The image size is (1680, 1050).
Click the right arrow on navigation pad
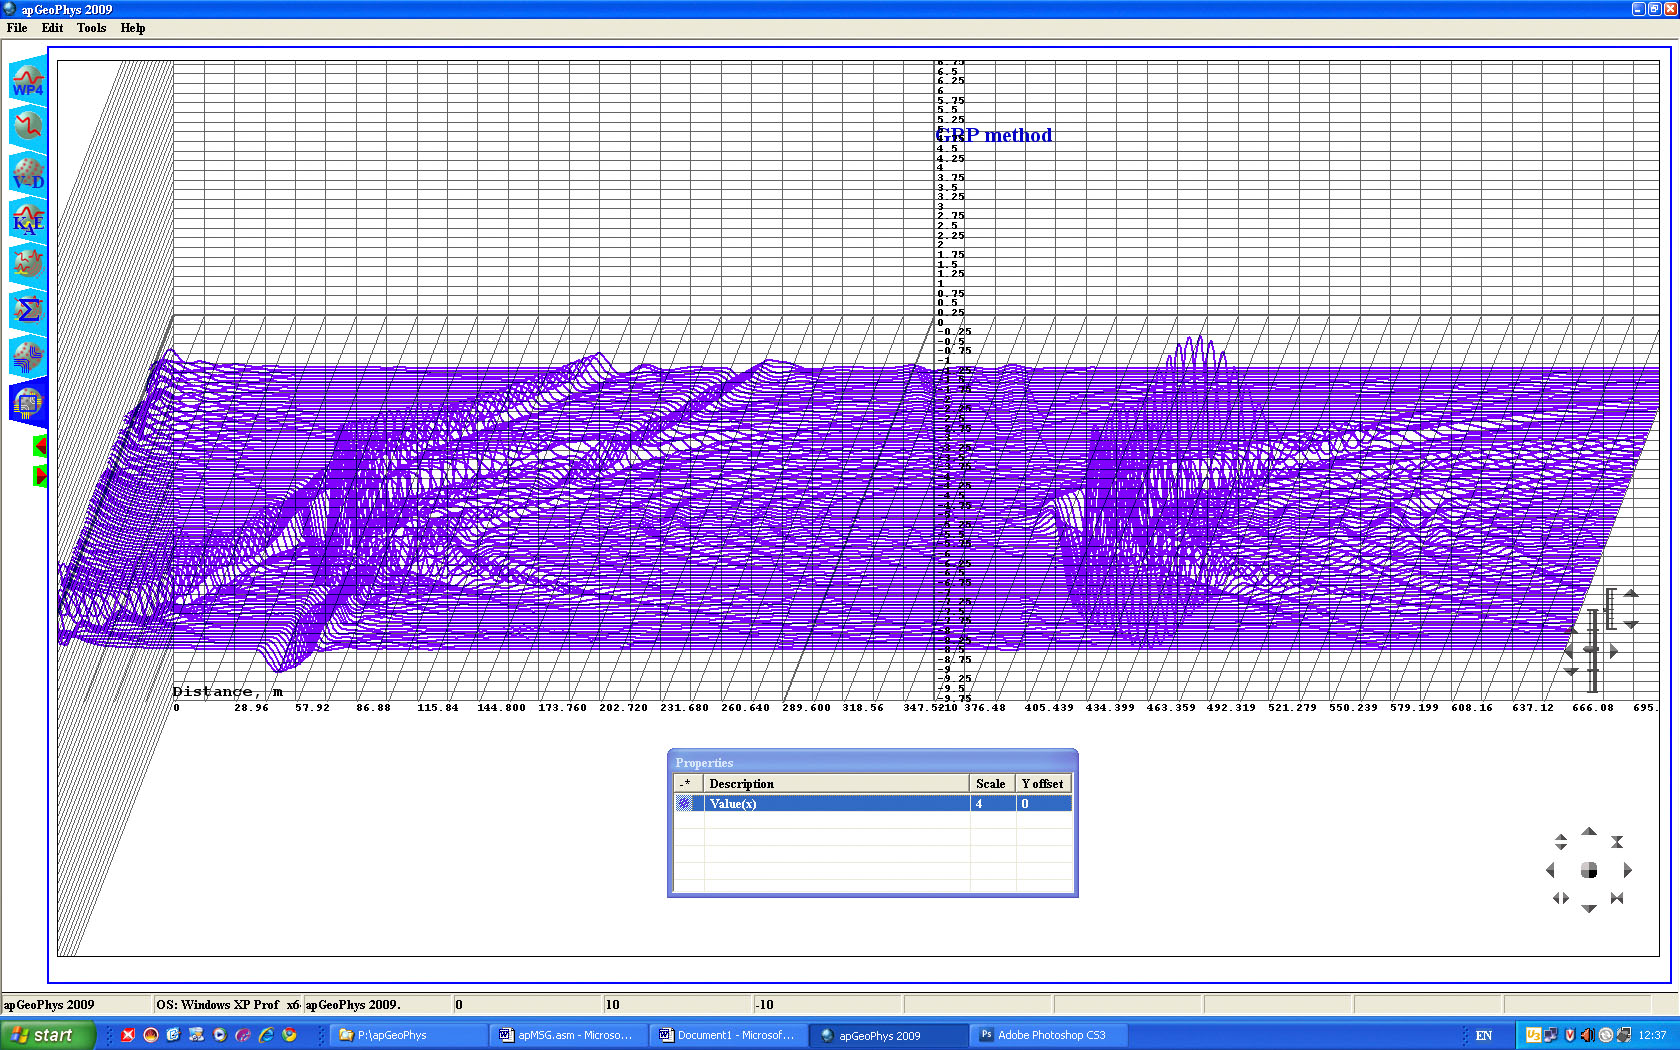[x=1627, y=870]
